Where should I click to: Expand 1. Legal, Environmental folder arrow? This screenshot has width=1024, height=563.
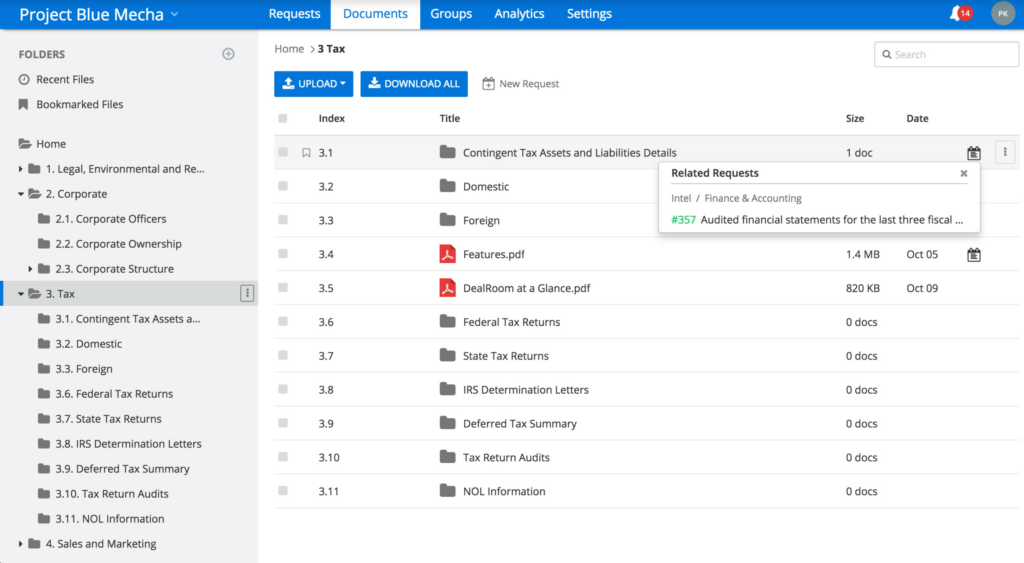pos(20,169)
